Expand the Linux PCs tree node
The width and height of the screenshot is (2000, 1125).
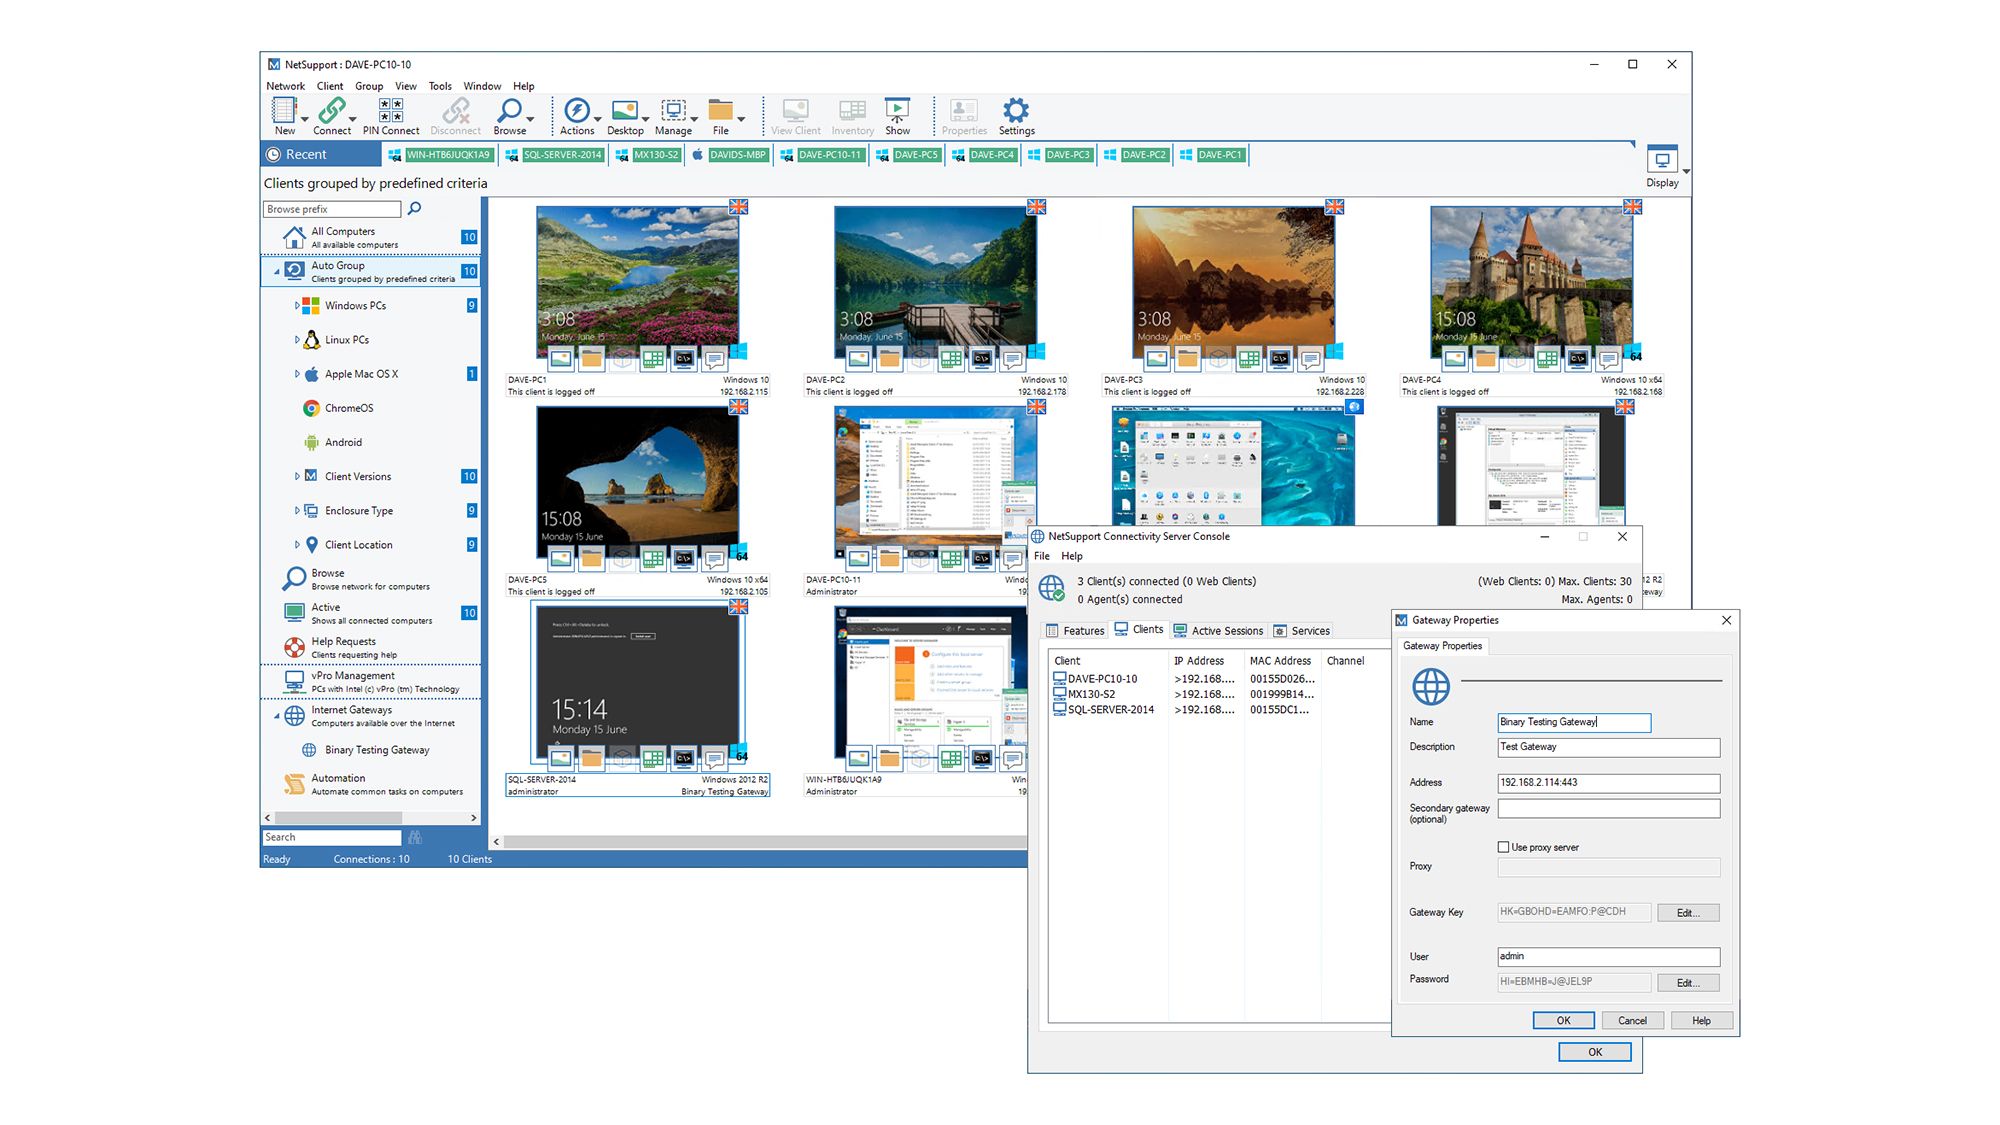click(x=297, y=340)
